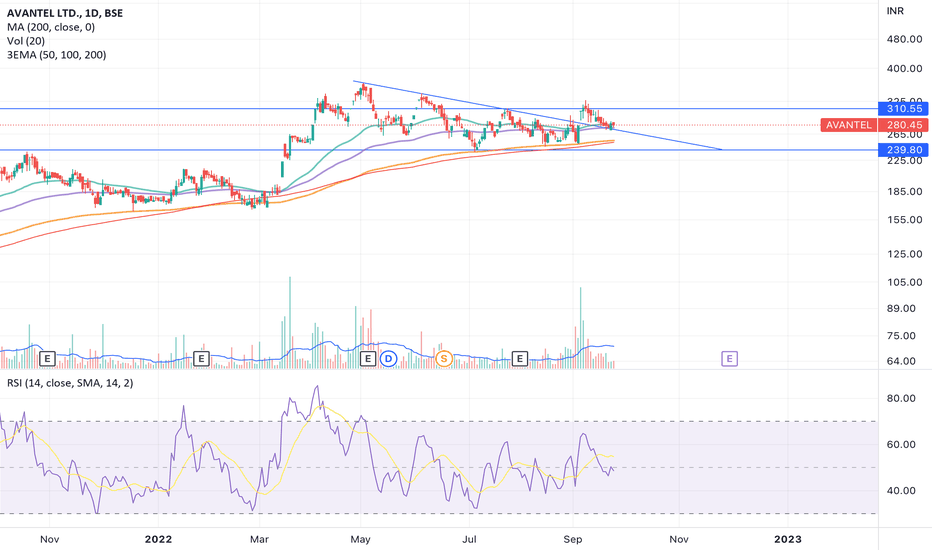Image resolution: width=932 pixels, height=550 pixels.
Task: Click the 75.00 price axis value
Action: tap(901, 335)
